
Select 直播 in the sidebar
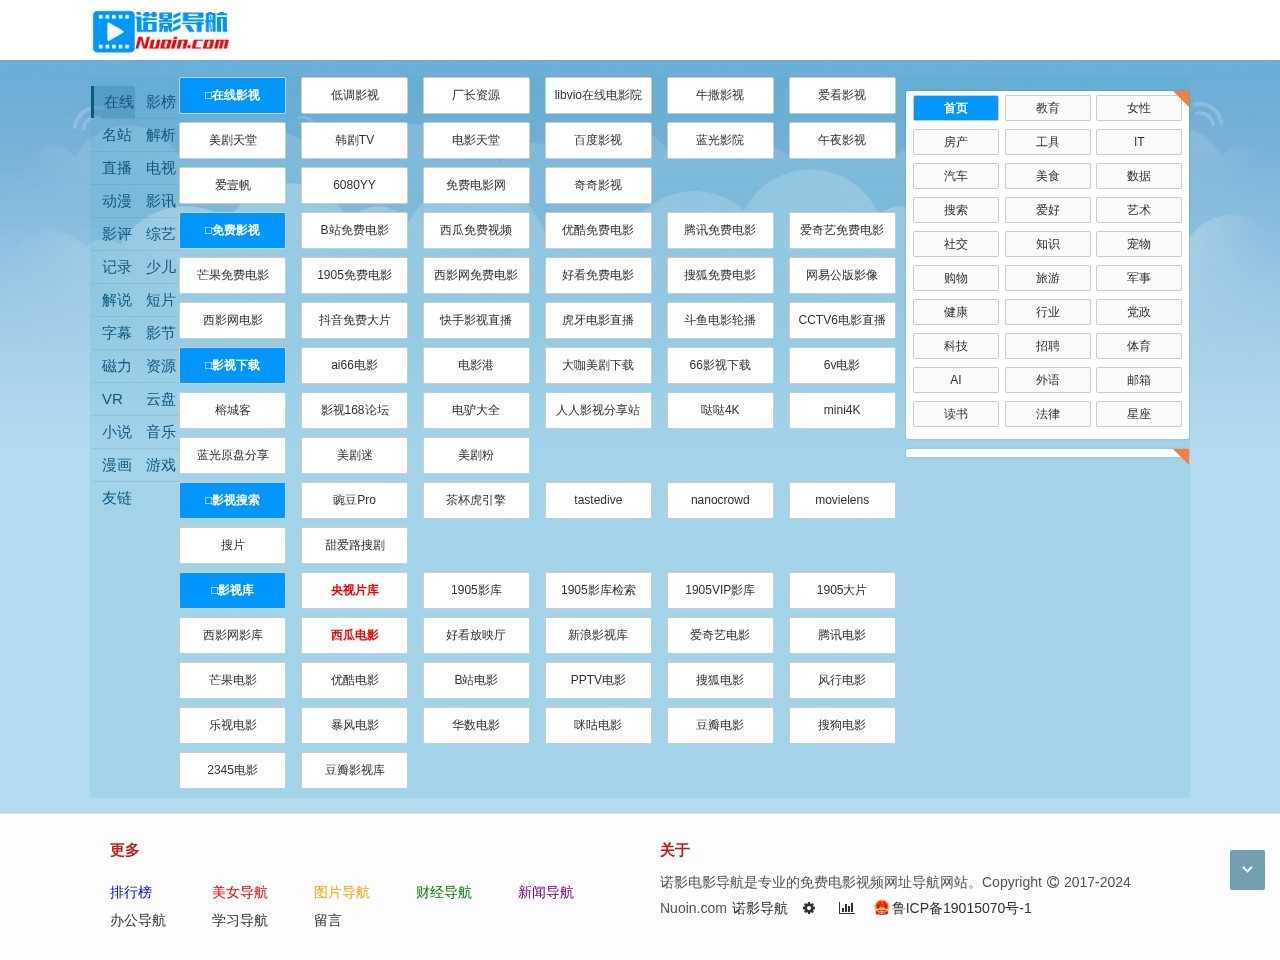[x=117, y=168]
